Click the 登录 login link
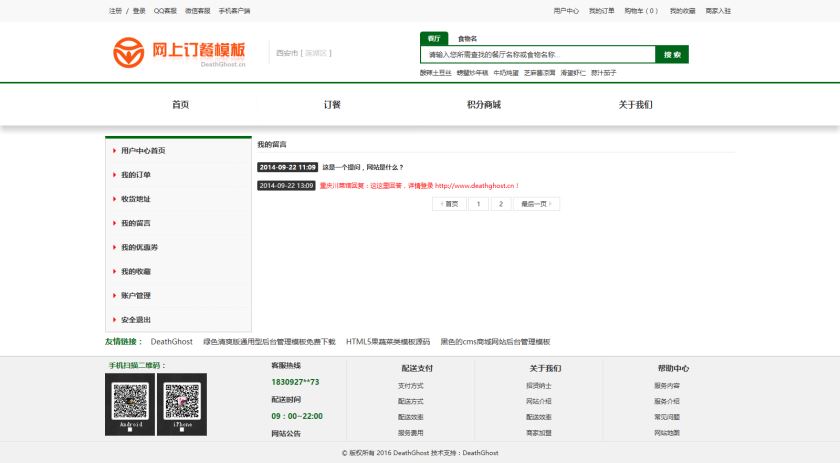 (x=139, y=11)
